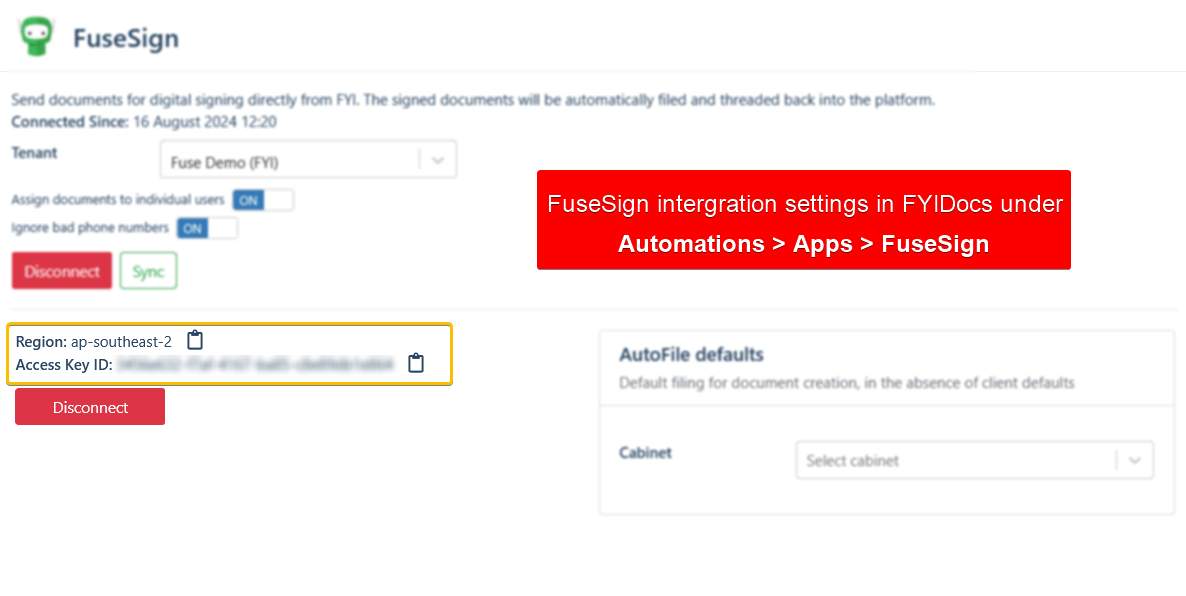Copy the Access Key ID to clipboard
The image size is (1186, 596).
coord(416,364)
